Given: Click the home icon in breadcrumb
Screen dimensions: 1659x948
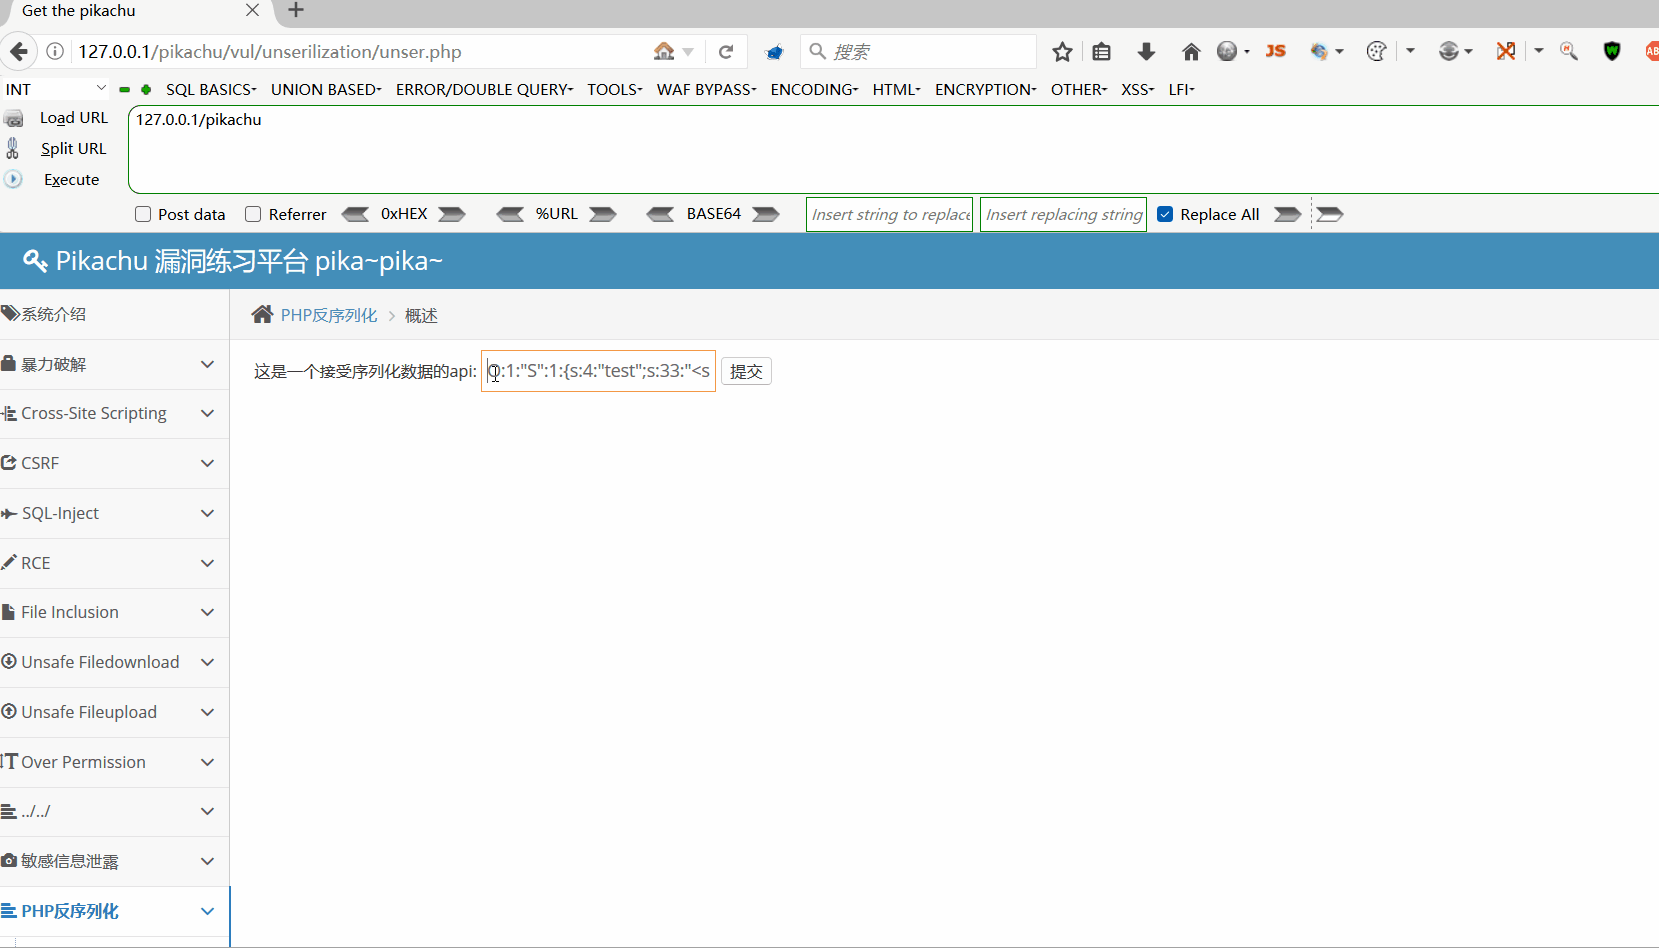Looking at the screenshot, I should tap(262, 314).
